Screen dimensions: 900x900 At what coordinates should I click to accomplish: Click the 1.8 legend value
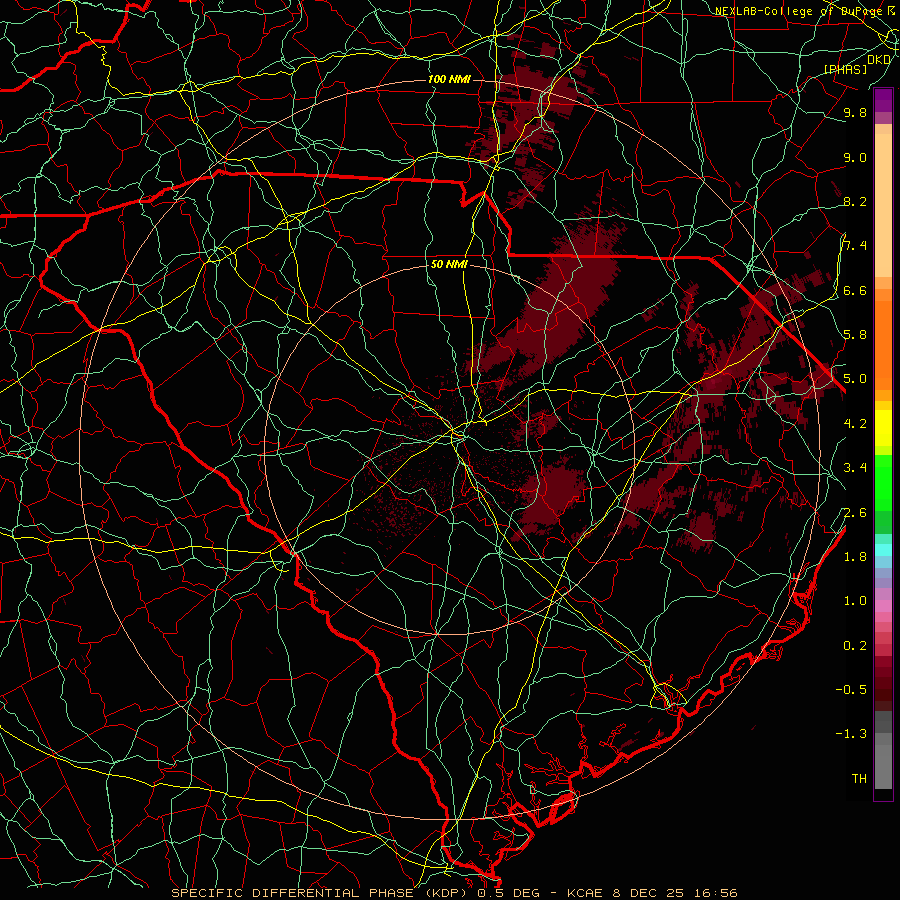[x=855, y=557]
